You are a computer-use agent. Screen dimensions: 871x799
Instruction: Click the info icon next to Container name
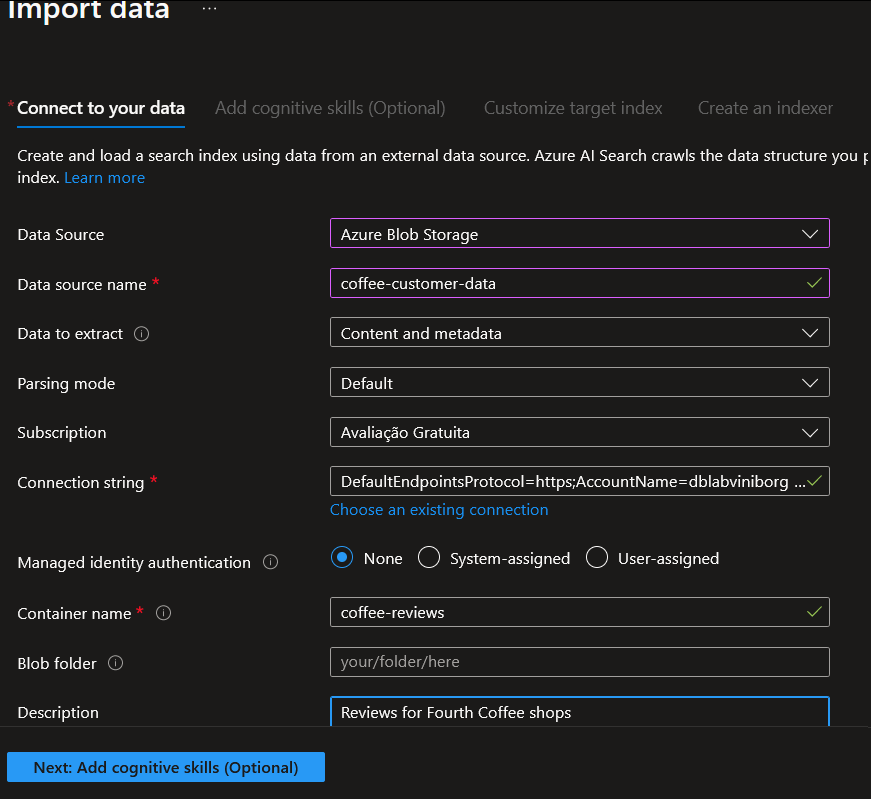pyautogui.click(x=164, y=613)
